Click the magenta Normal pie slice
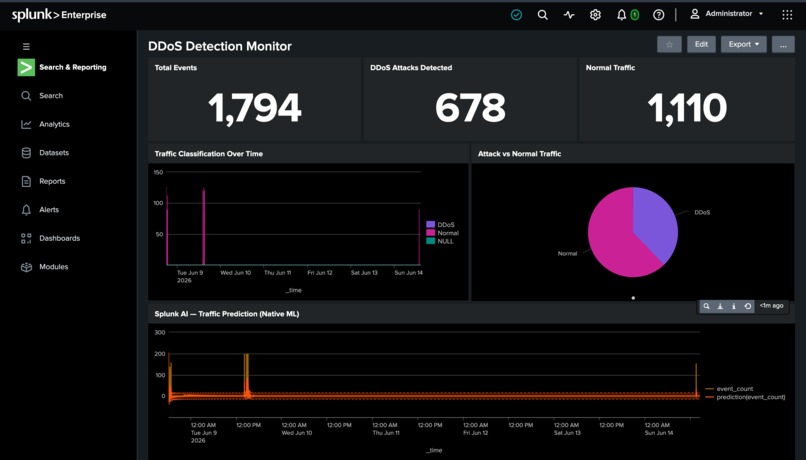This screenshot has height=460, width=806. [612, 239]
